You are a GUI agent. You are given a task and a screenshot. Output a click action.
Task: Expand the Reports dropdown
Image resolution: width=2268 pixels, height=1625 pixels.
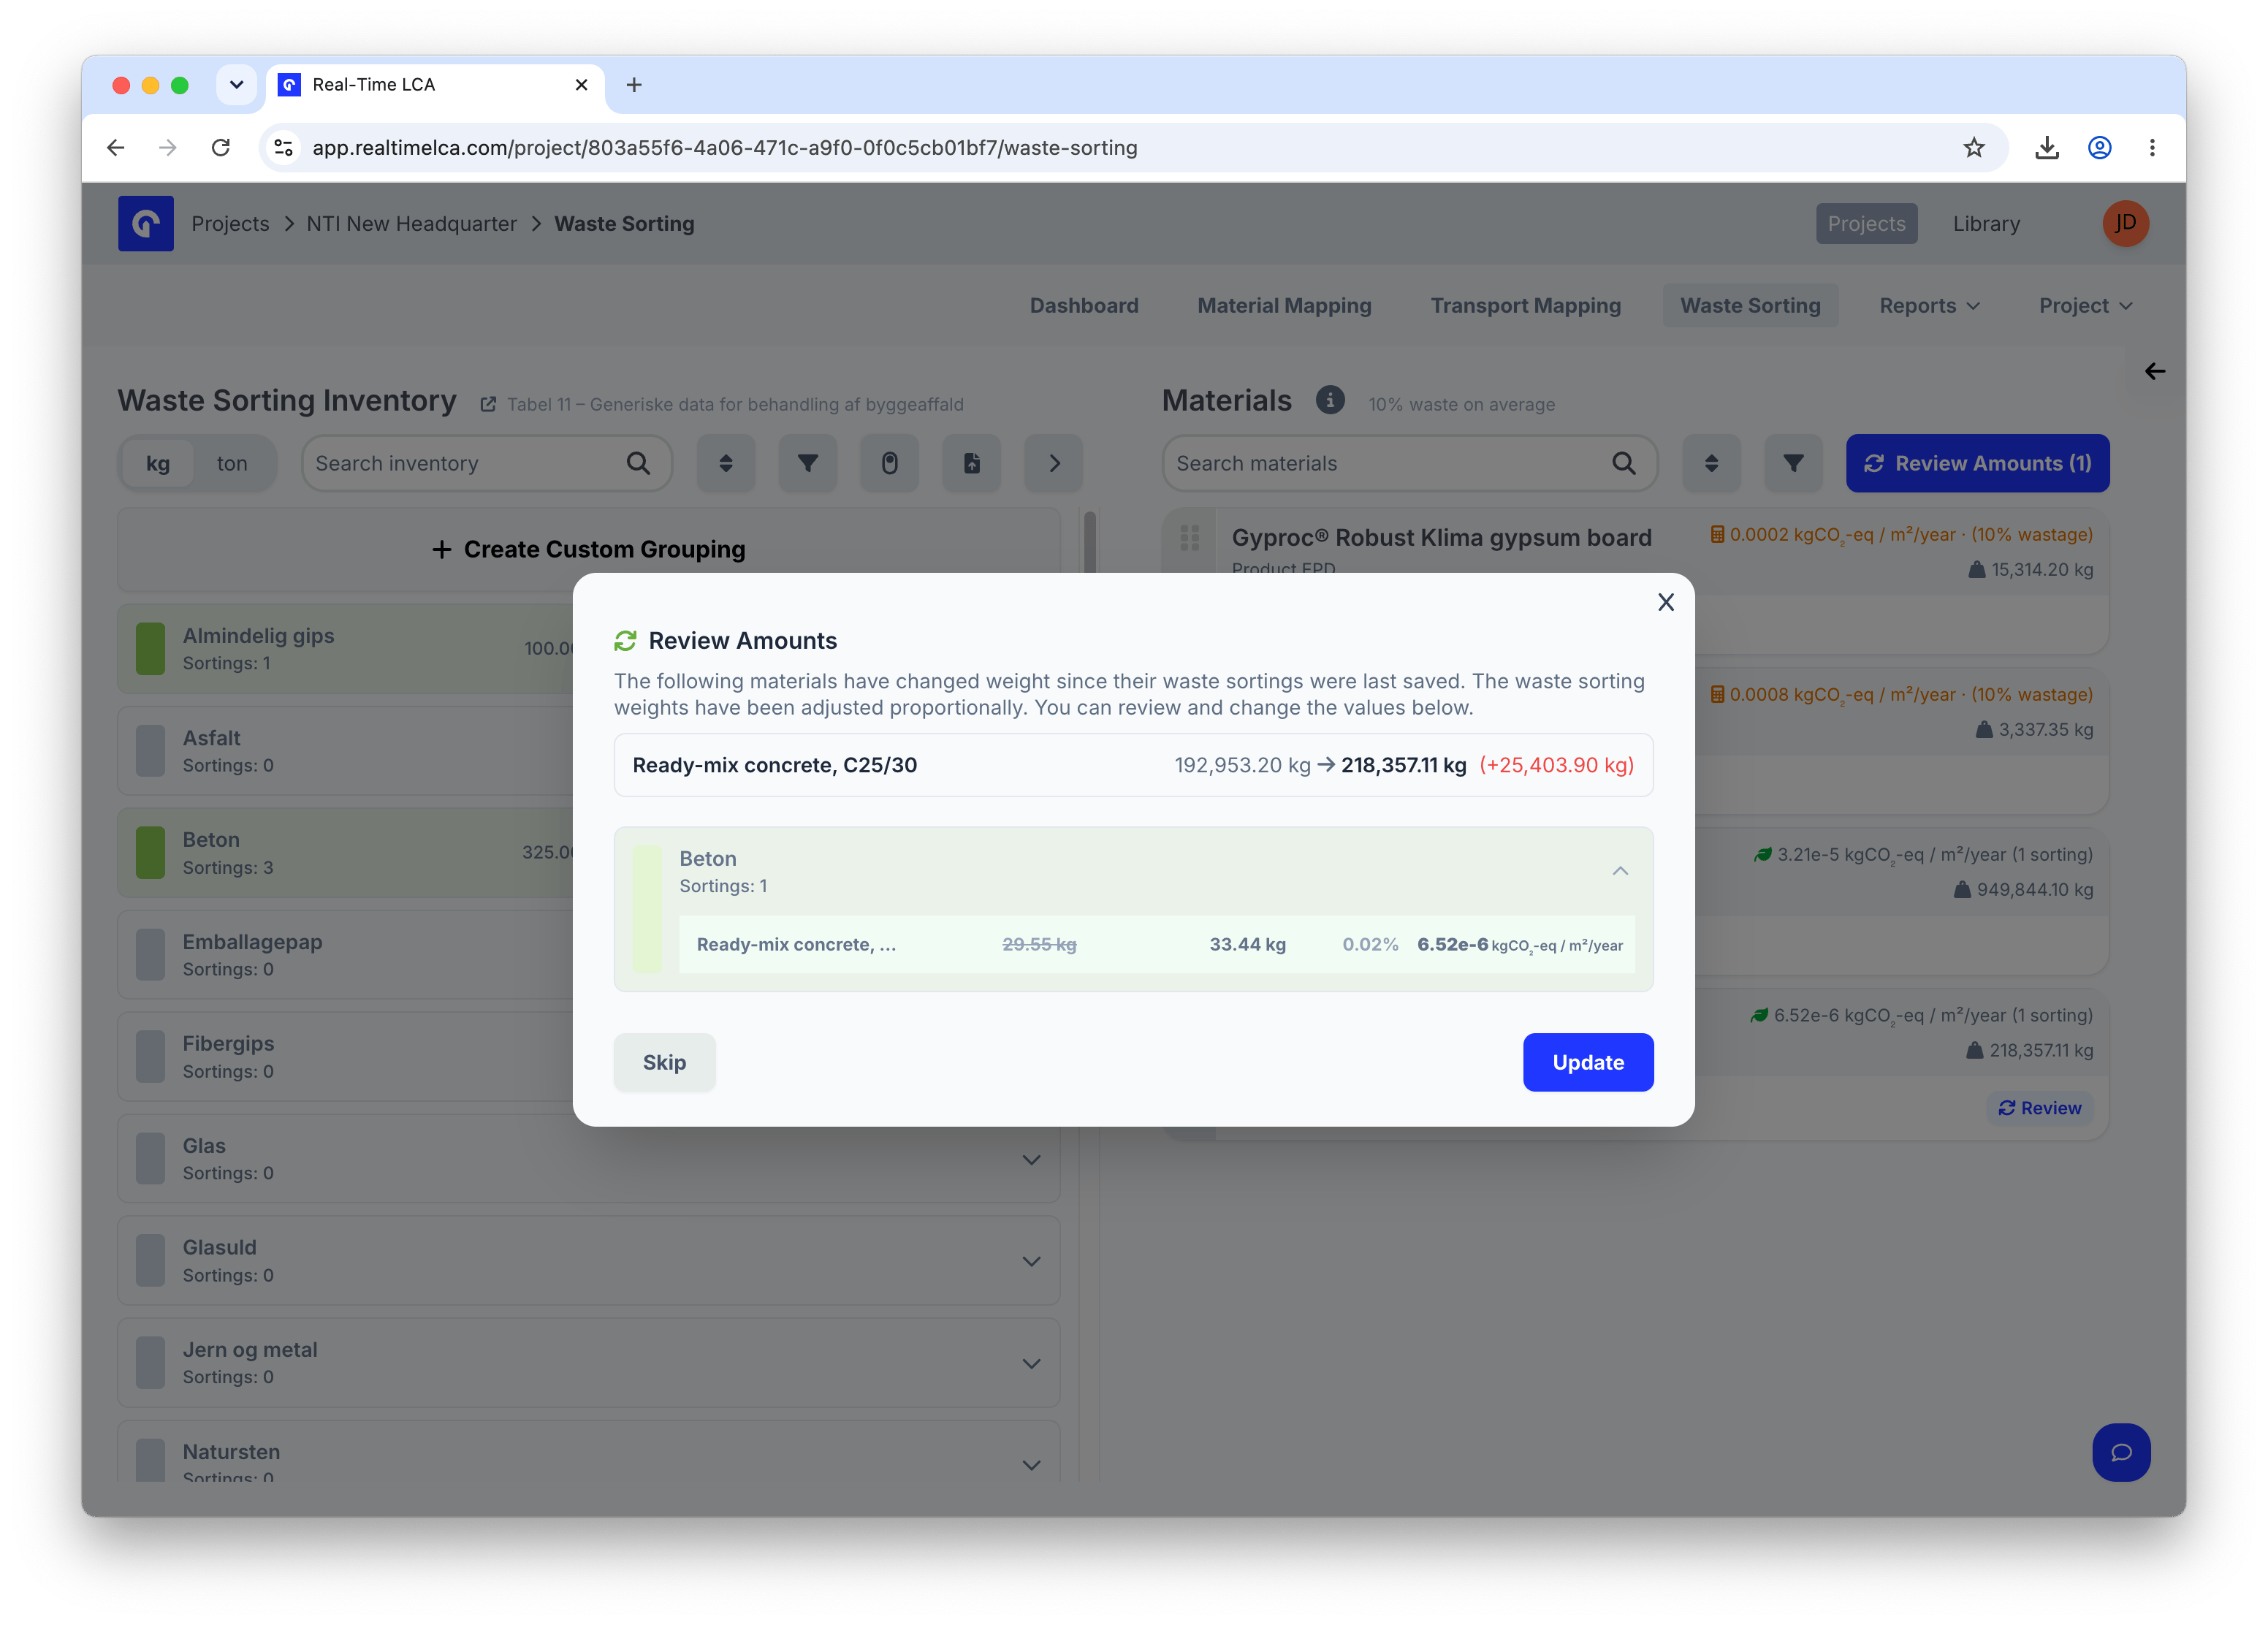1929,306
